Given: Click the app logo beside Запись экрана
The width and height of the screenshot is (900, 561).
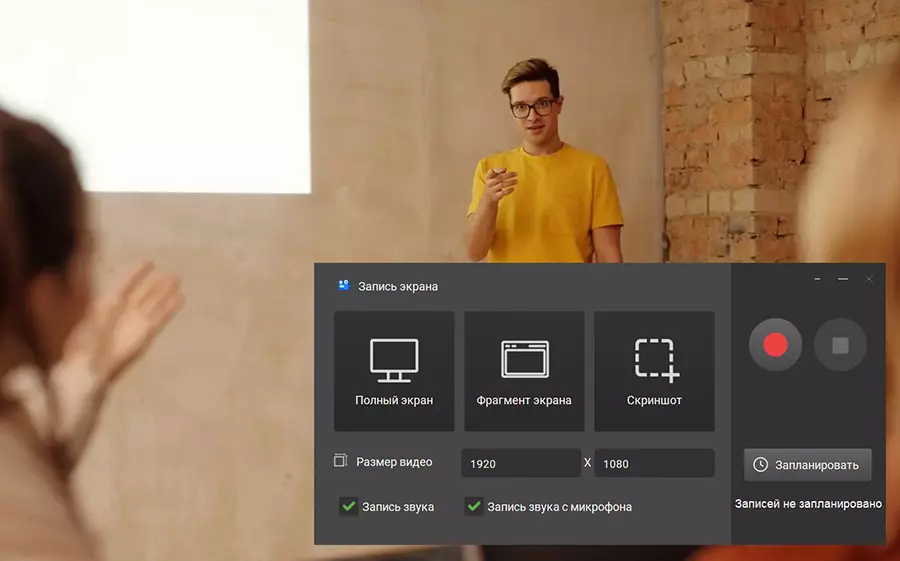Looking at the screenshot, I should [x=343, y=286].
